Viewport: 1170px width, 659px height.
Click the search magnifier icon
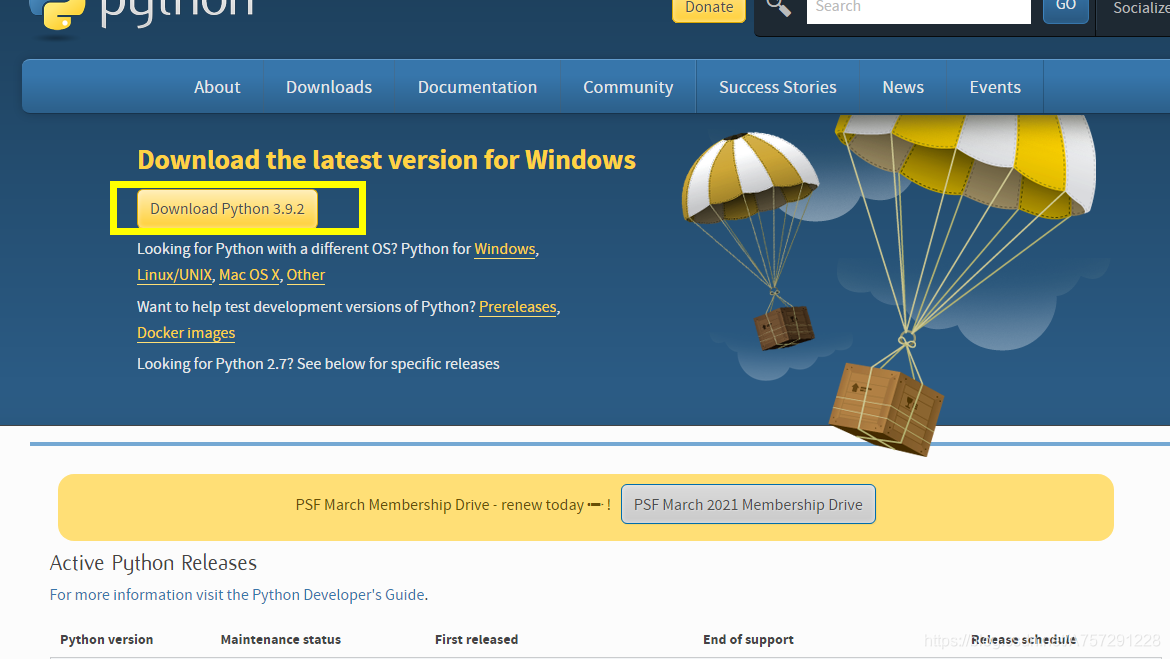[x=778, y=8]
